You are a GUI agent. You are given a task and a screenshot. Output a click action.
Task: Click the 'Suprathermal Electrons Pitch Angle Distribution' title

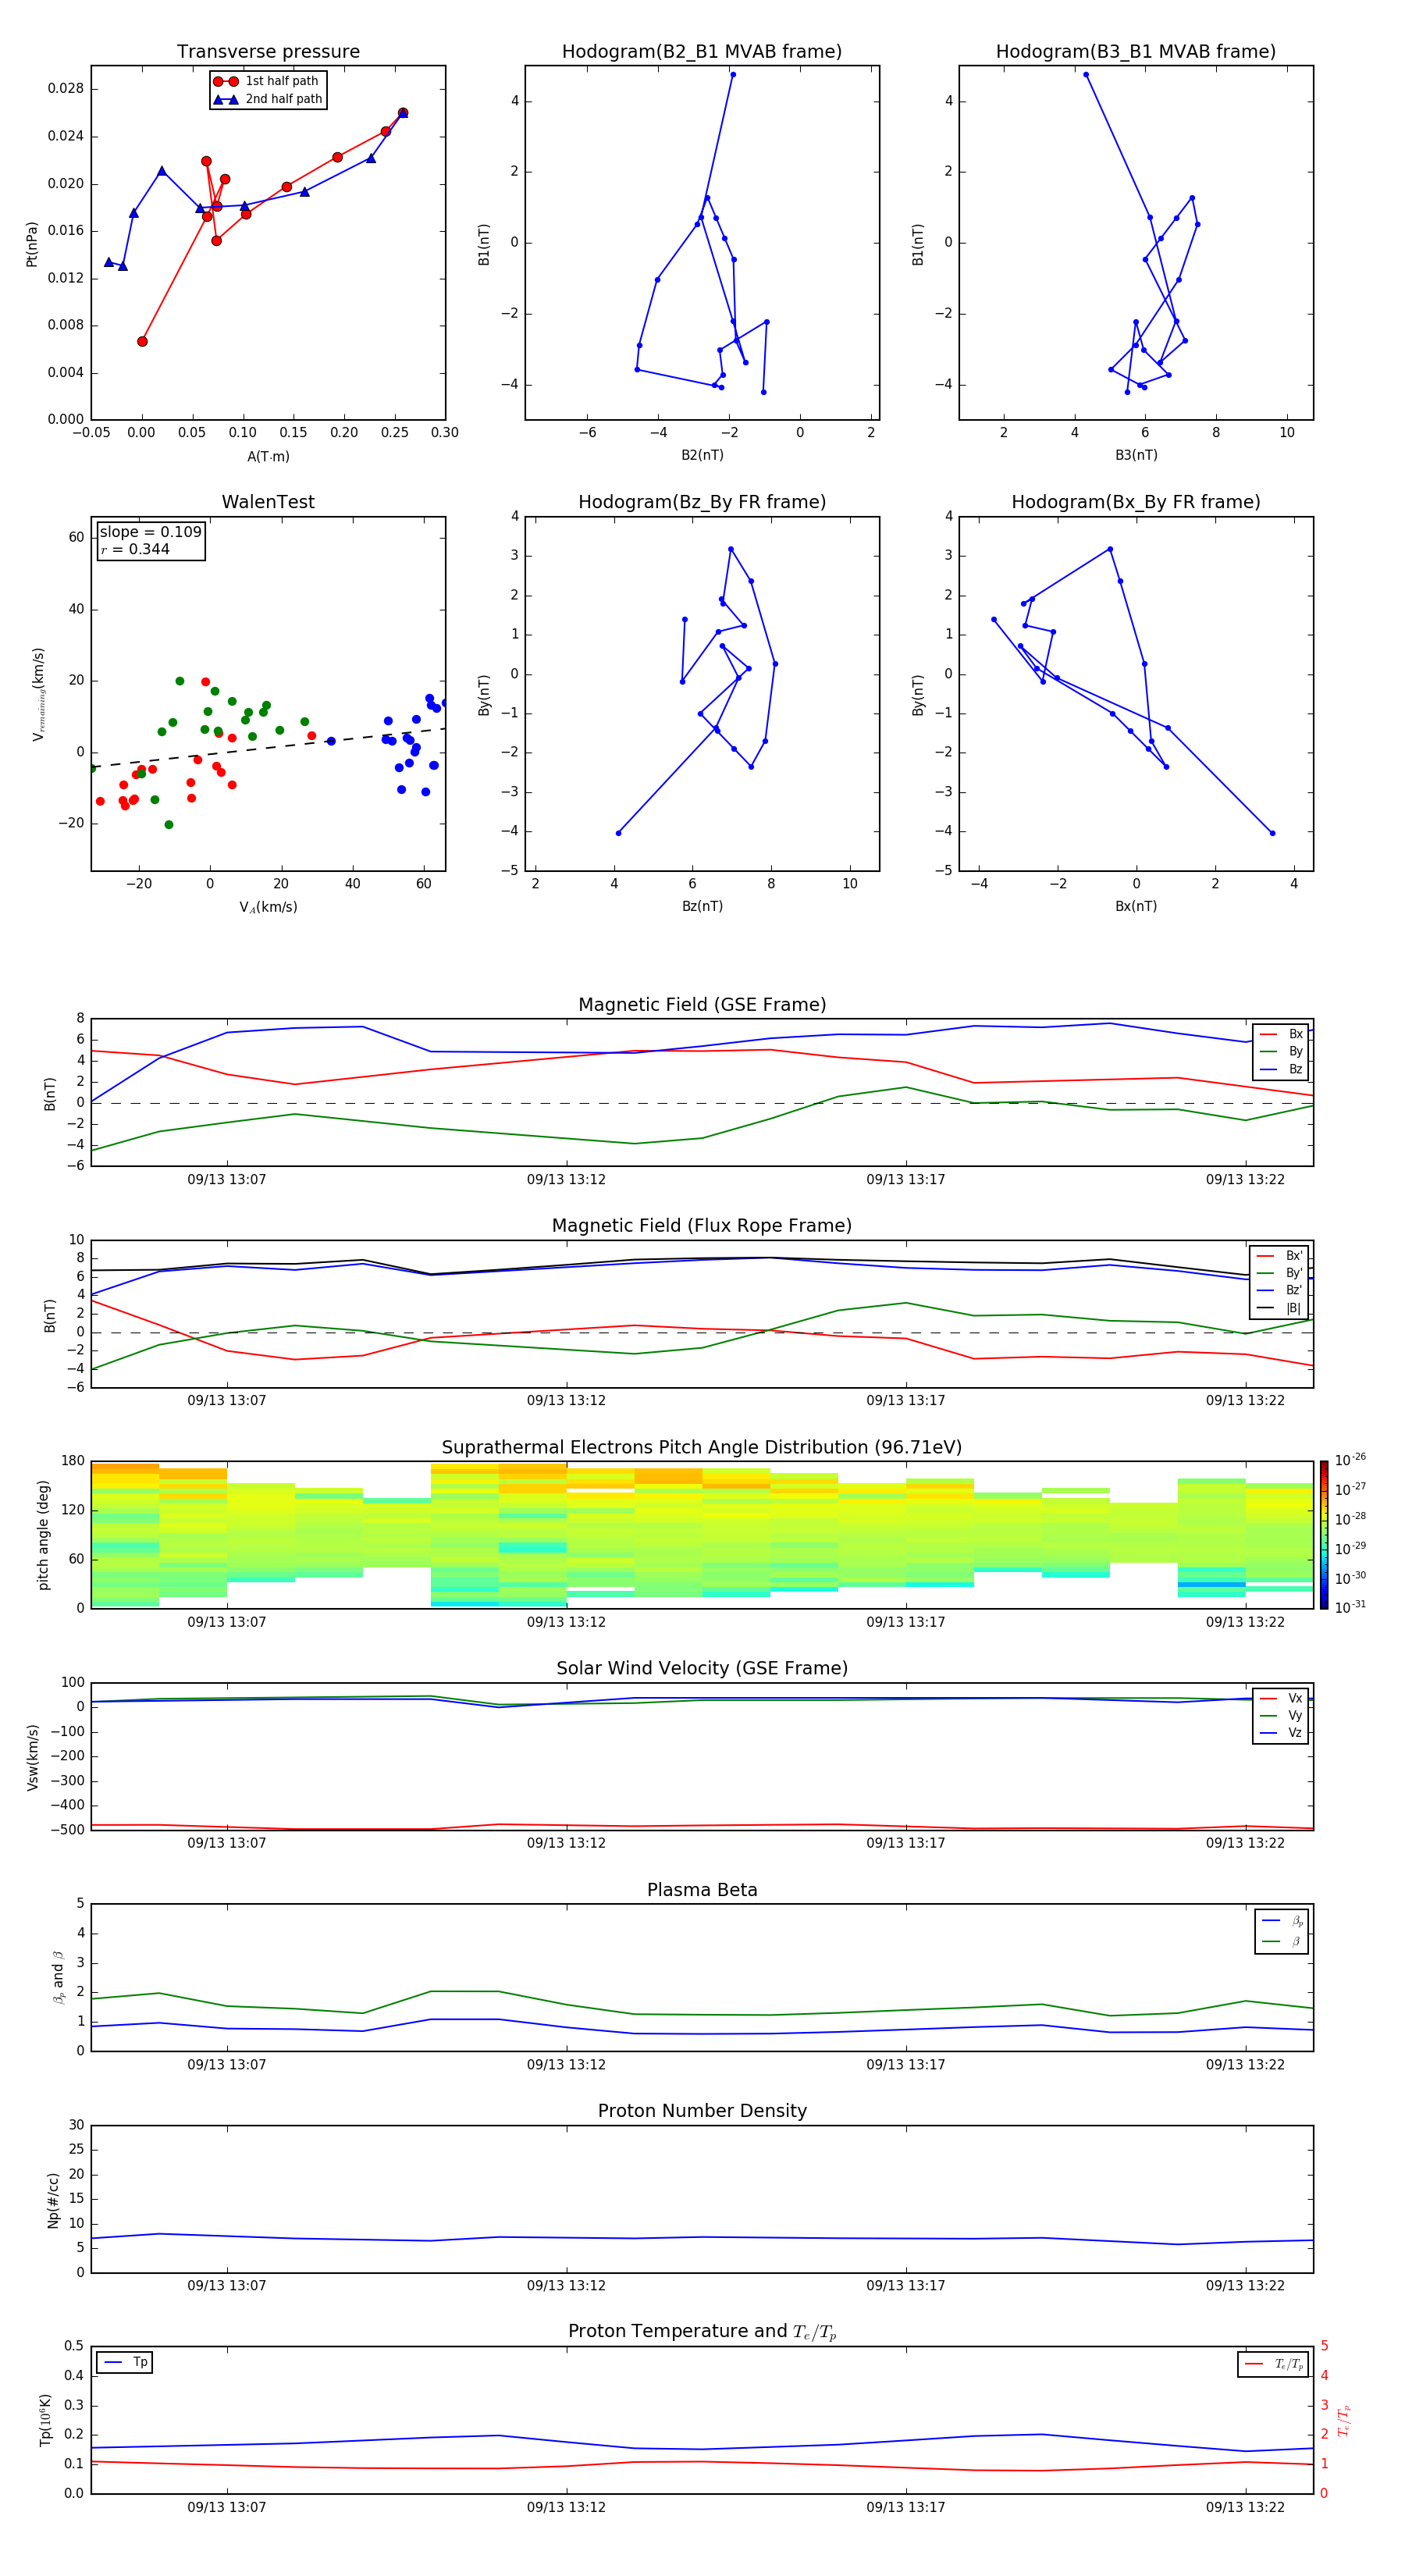point(702,1447)
